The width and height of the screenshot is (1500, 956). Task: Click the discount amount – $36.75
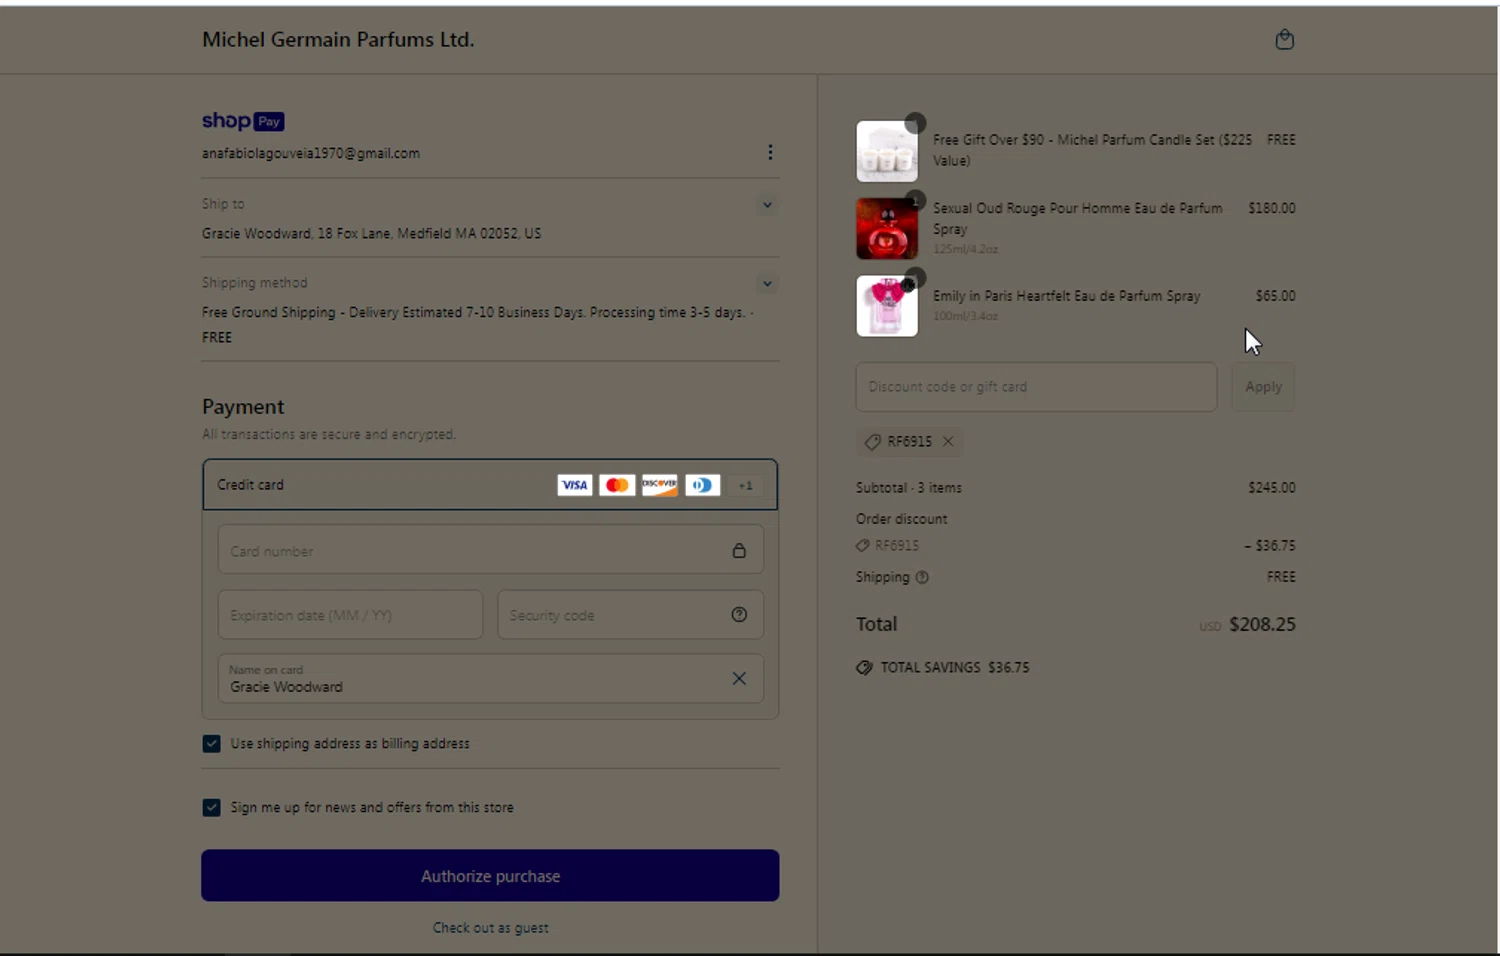1270,546
